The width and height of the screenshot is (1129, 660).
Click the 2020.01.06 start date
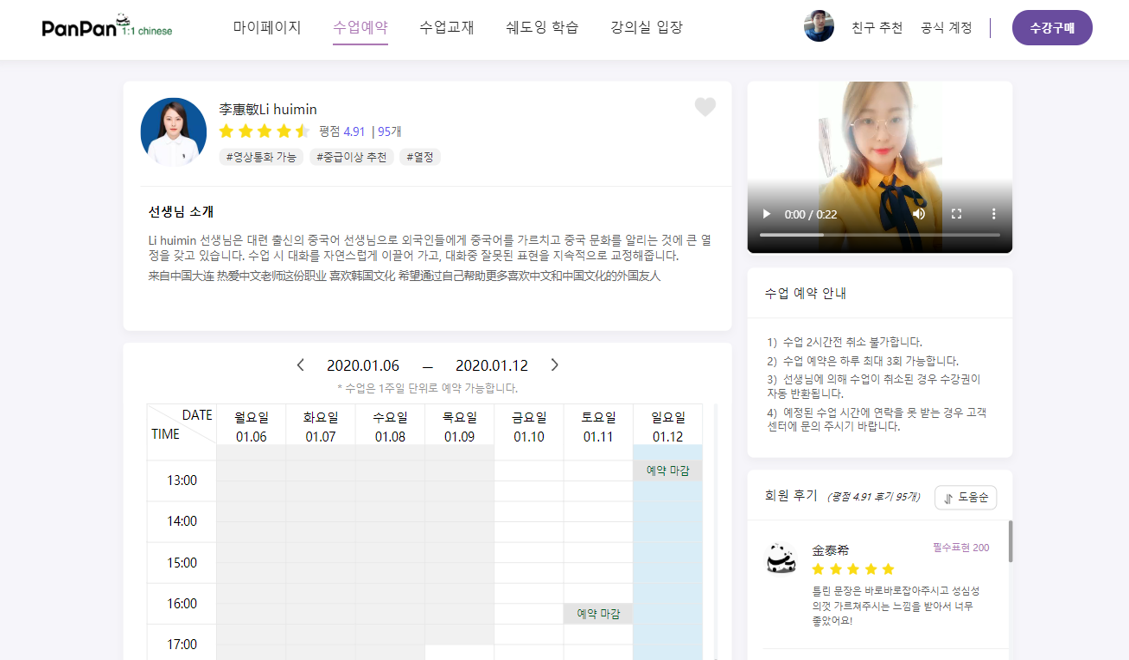(363, 366)
